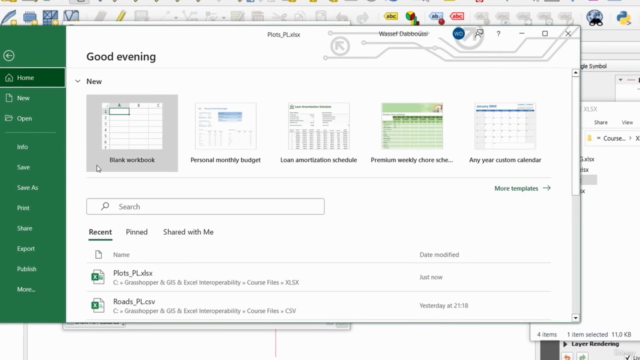
Task: Click the folder icon in Explorer address bar
Action: click(x=589, y=138)
